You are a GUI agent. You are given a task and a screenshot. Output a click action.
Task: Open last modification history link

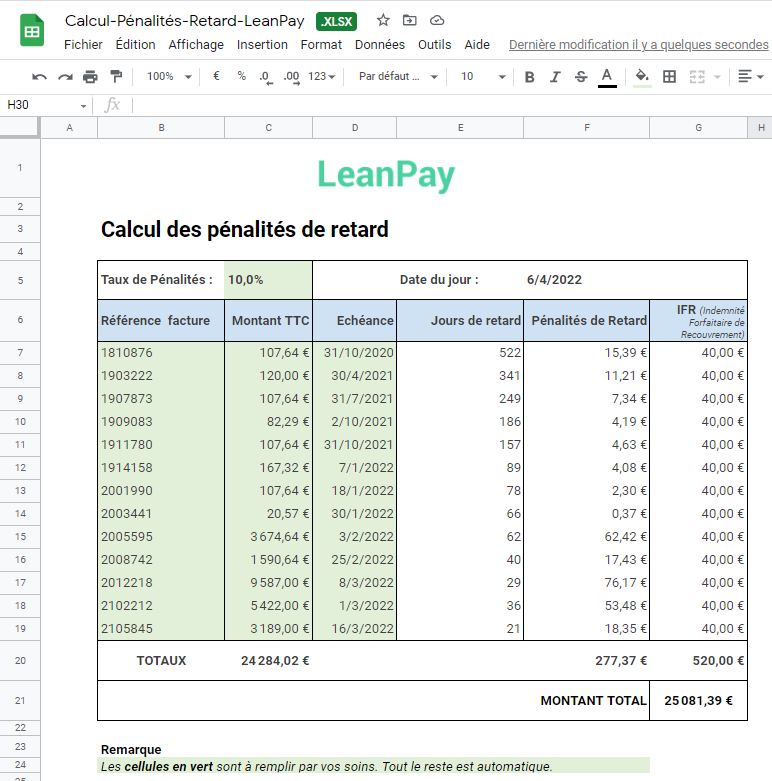(638, 44)
